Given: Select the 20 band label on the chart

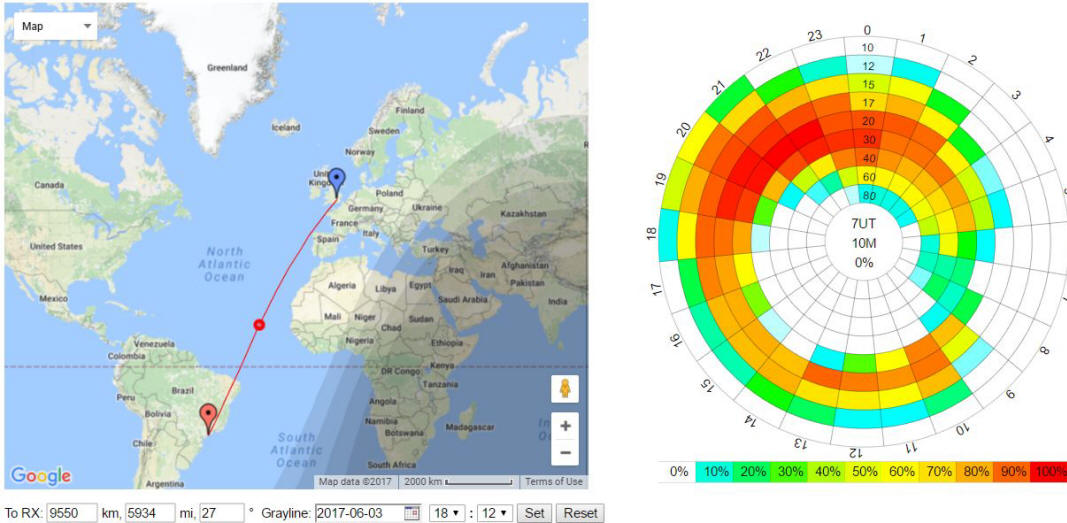Looking at the screenshot, I should [x=867, y=121].
